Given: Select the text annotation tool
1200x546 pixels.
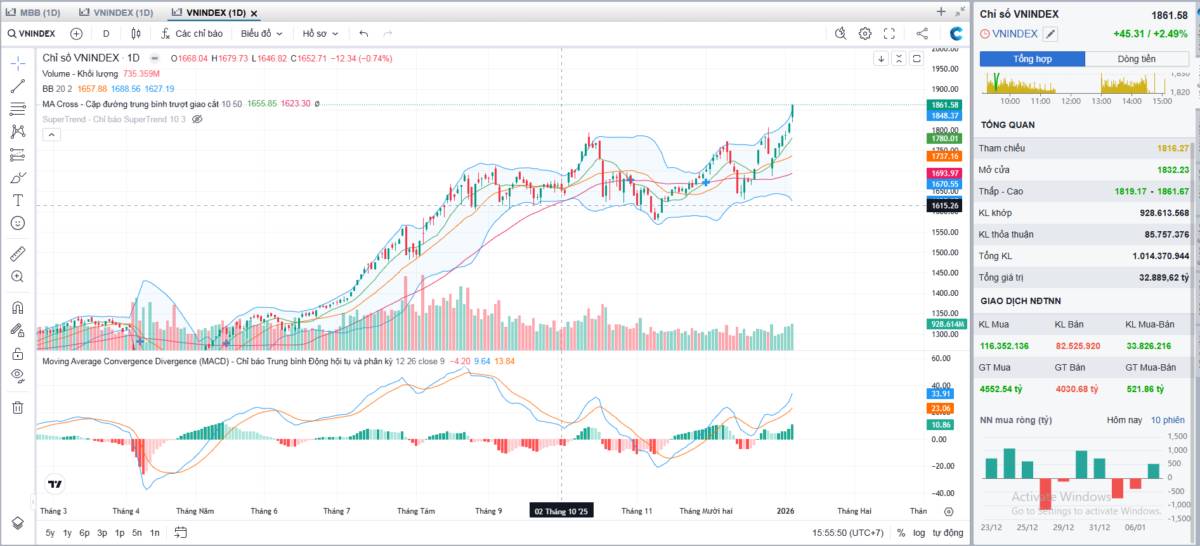Looking at the screenshot, I should point(17,200).
